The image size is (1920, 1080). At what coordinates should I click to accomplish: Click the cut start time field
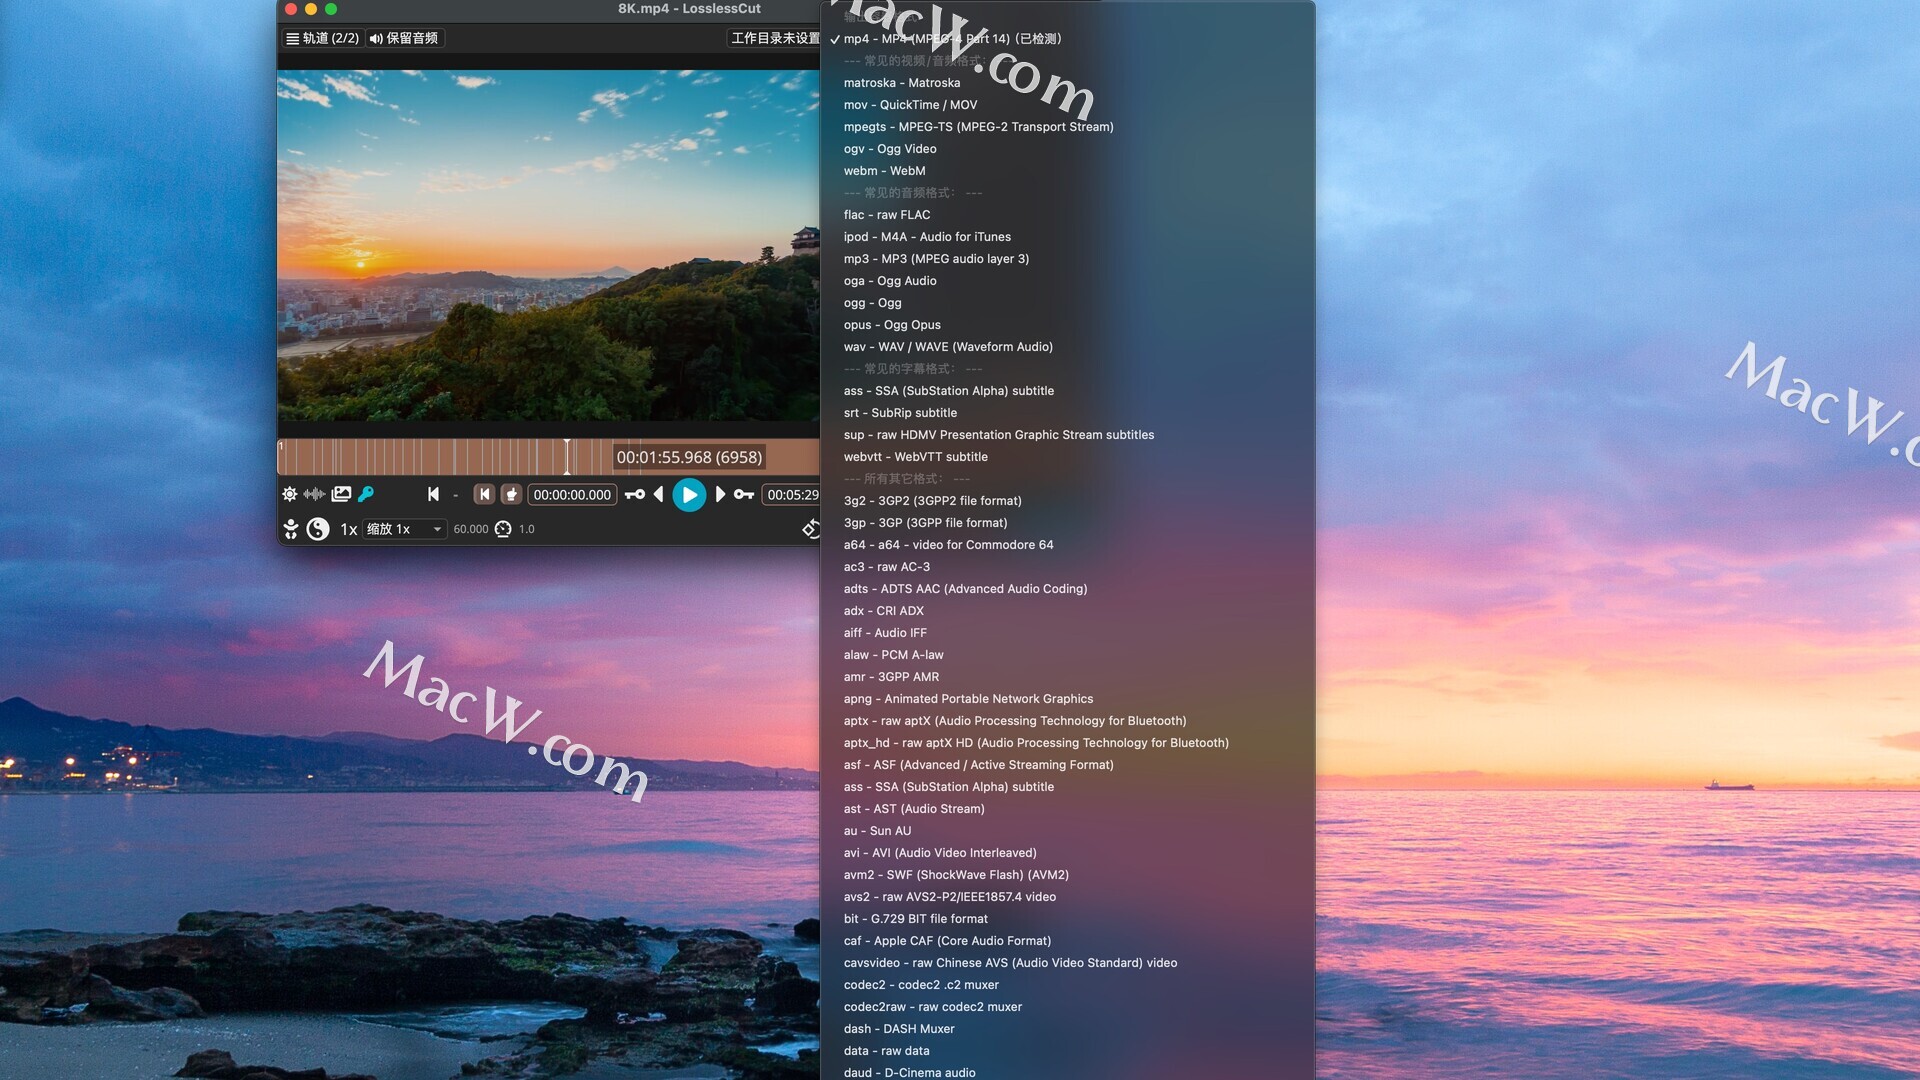[x=571, y=494]
